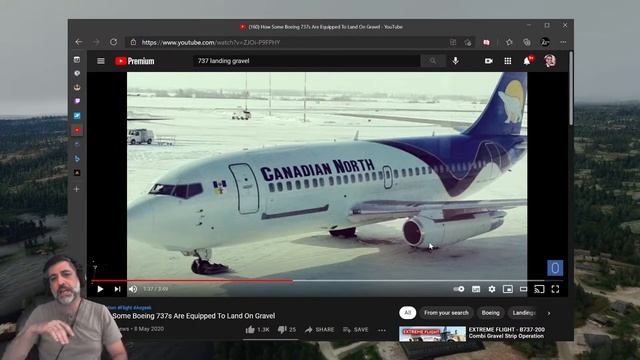
Task: Open the Create video camera icon
Action: [489, 61]
